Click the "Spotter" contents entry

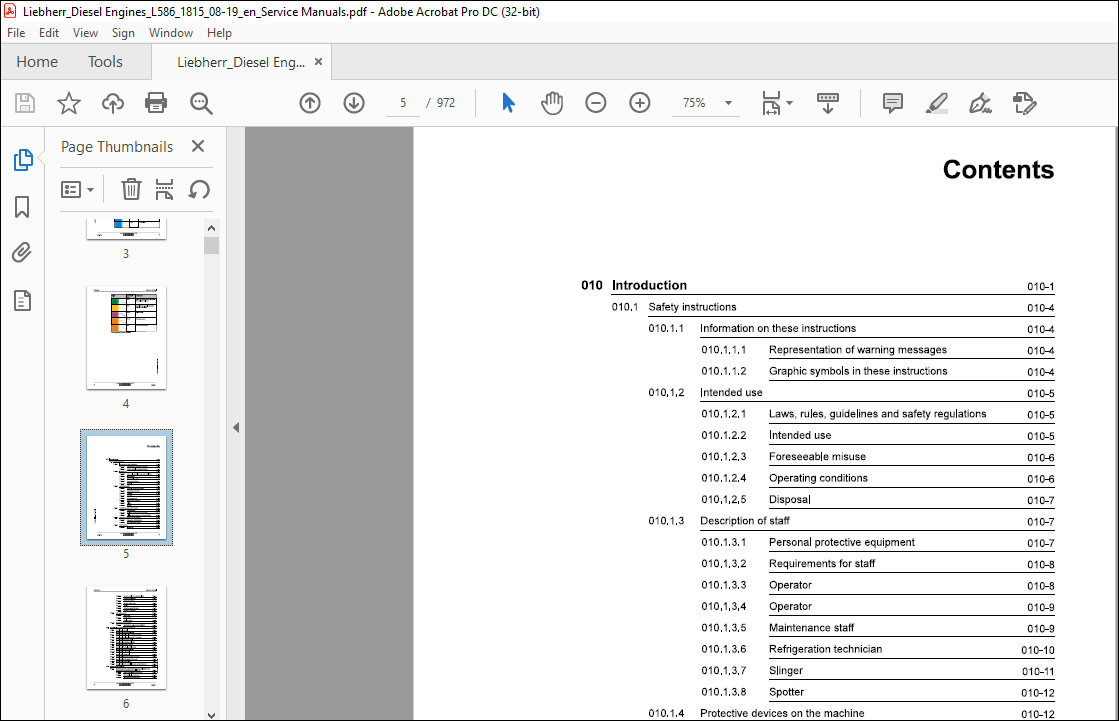(x=786, y=692)
